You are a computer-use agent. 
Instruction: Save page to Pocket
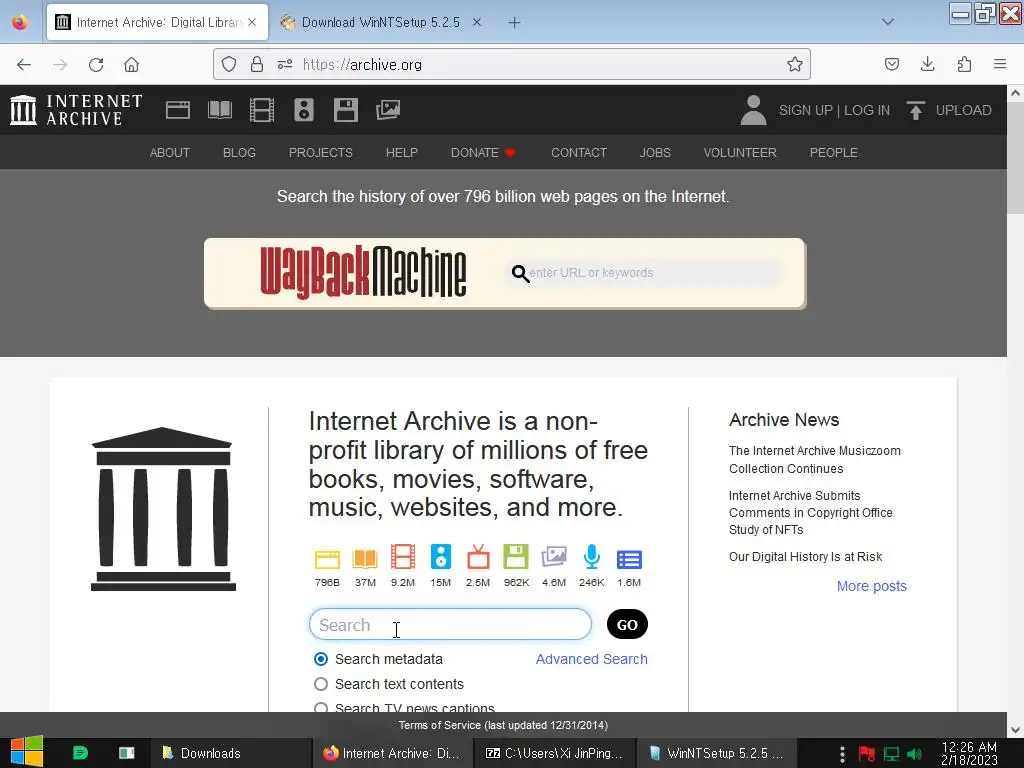point(891,64)
